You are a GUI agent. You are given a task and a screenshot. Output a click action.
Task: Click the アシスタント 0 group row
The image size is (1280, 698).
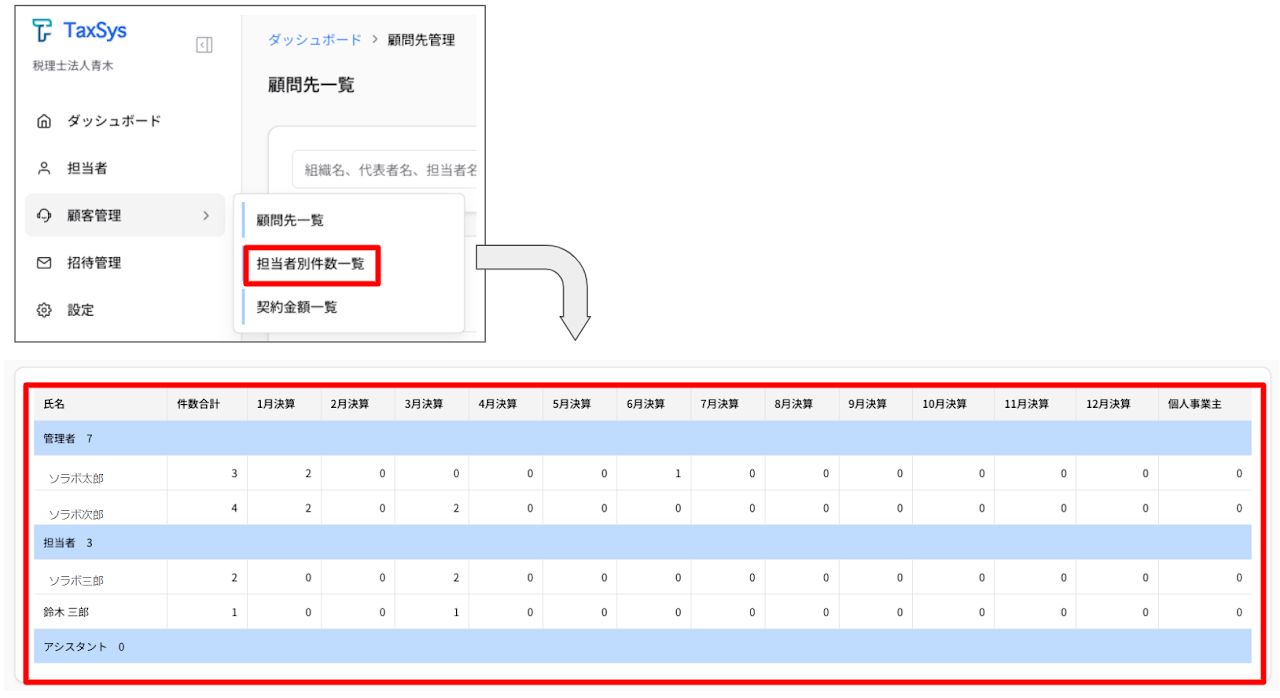point(642,646)
